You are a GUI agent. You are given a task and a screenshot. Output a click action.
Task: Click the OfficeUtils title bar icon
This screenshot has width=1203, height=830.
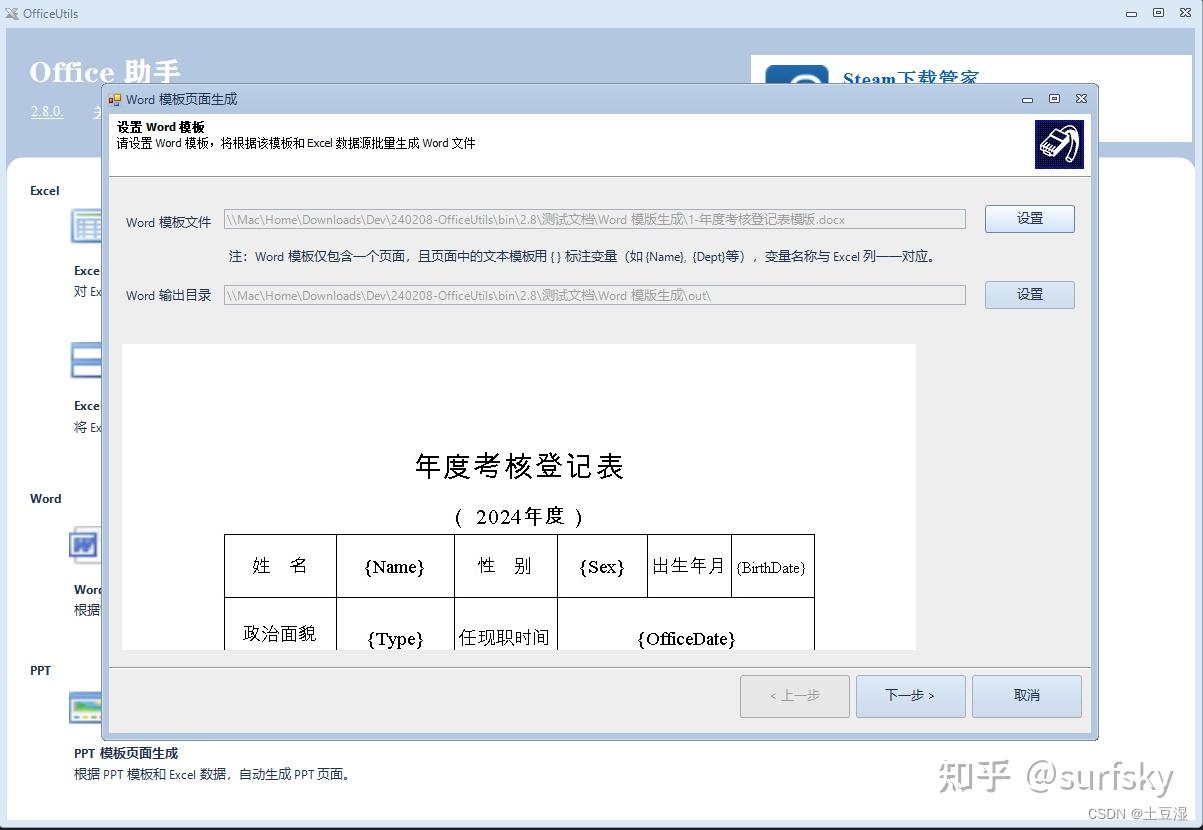tap(11, 13)
